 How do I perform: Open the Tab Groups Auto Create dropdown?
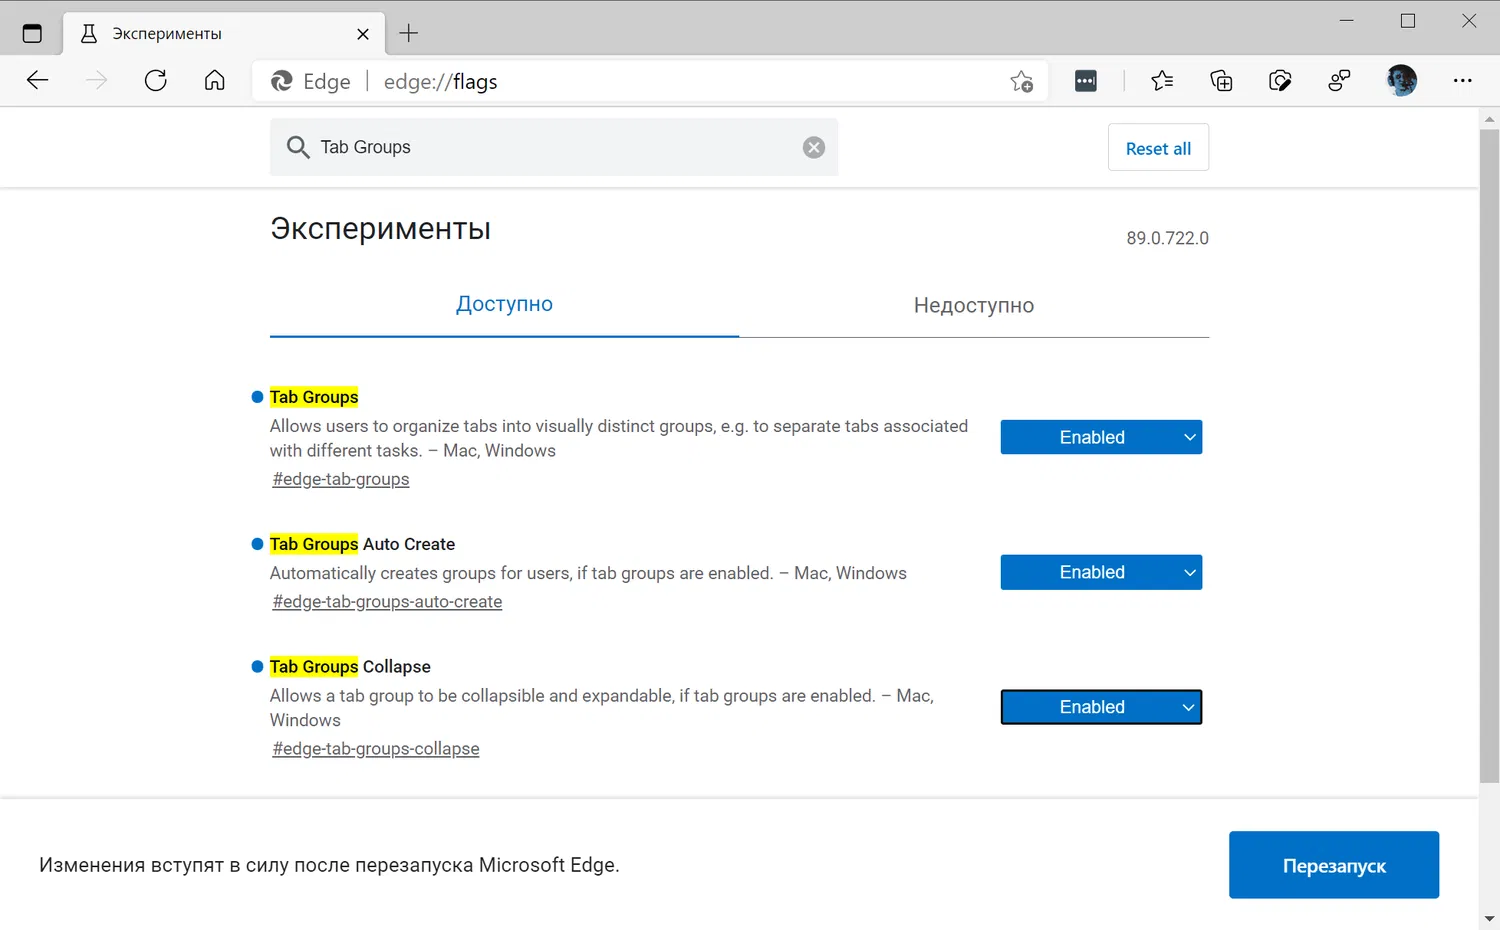1100,572
